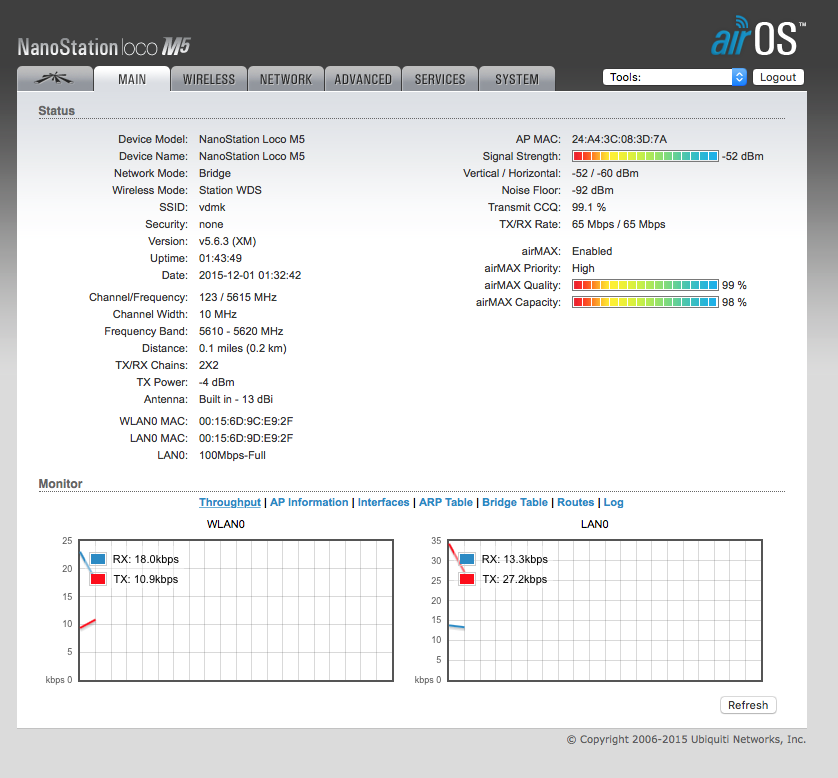
Task: Open the AP Information link
Action: click(x=309, y=503)
